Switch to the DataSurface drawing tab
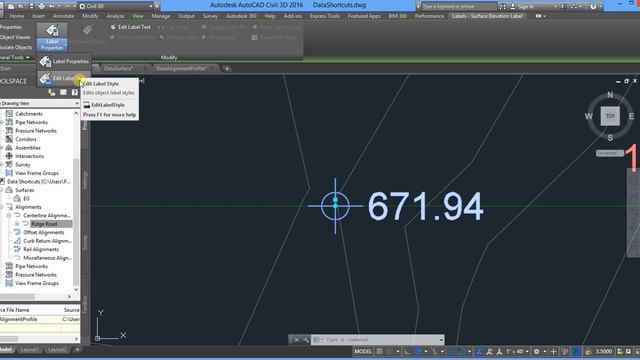The width and height of the screenshot is (640, 360). tap(119, 68)
